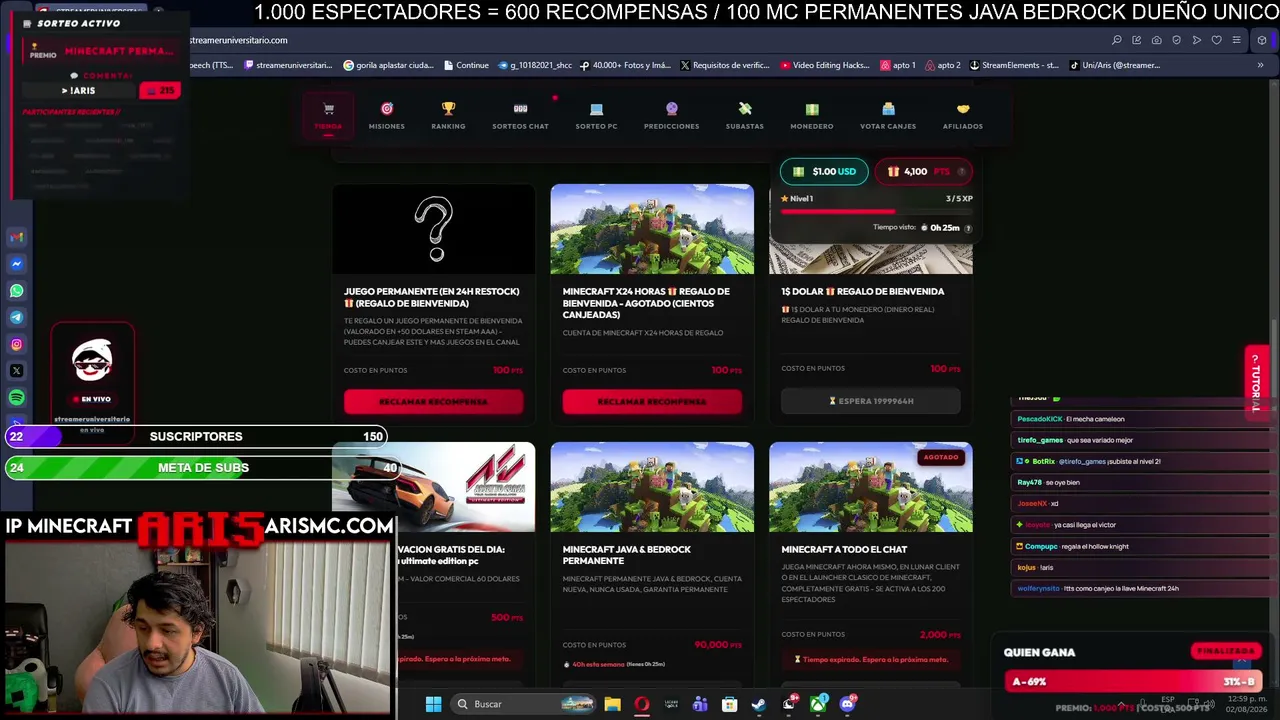Go to the Afiliados tab
Viewport: 1280px width, 720px height.
click(963, 115)
